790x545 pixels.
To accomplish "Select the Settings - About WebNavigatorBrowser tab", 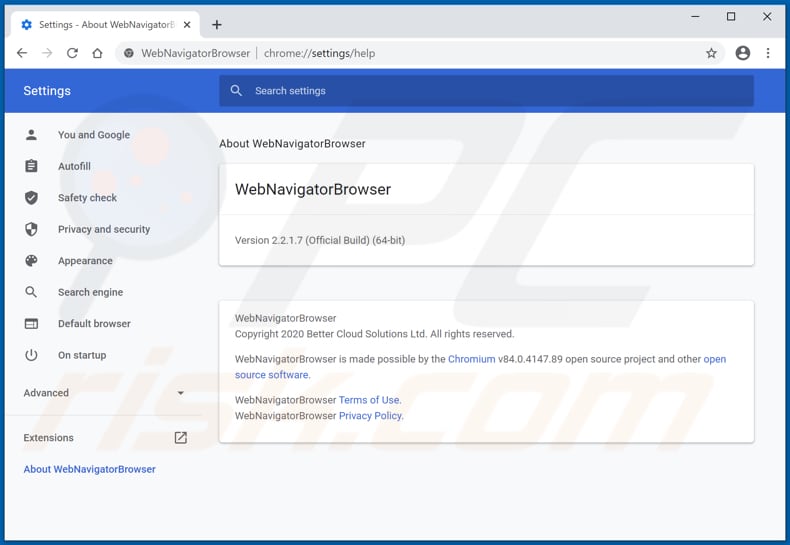I will point(105,25).
